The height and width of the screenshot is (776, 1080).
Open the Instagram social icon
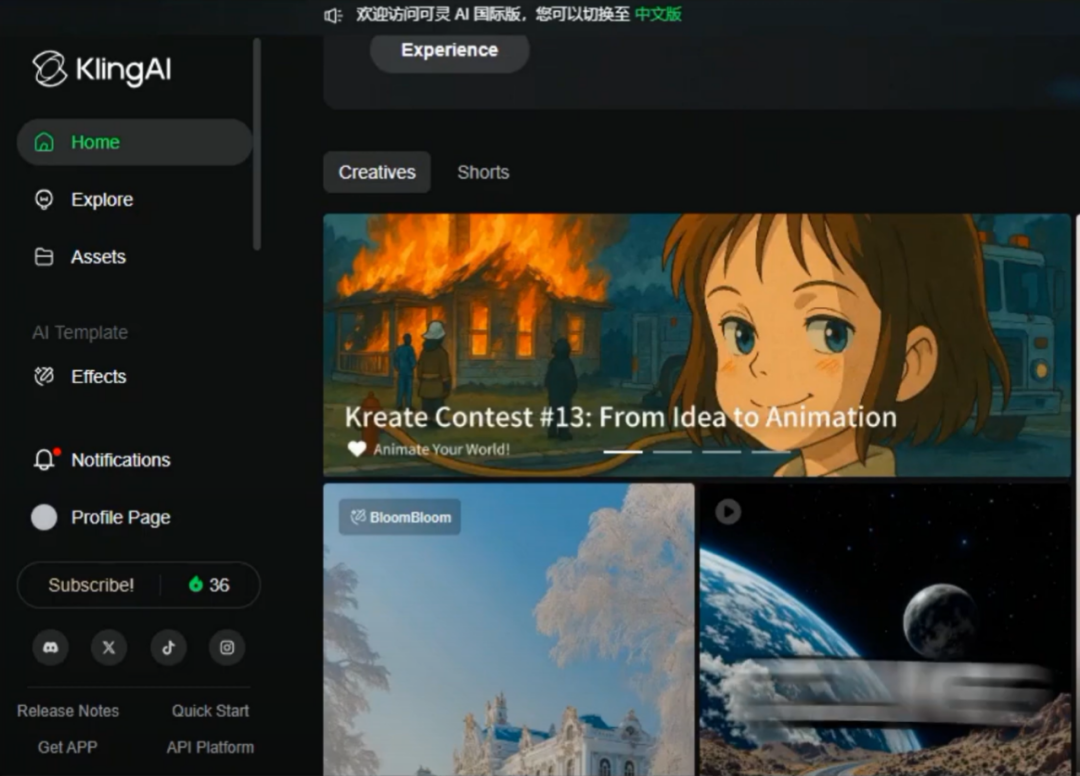227,648
